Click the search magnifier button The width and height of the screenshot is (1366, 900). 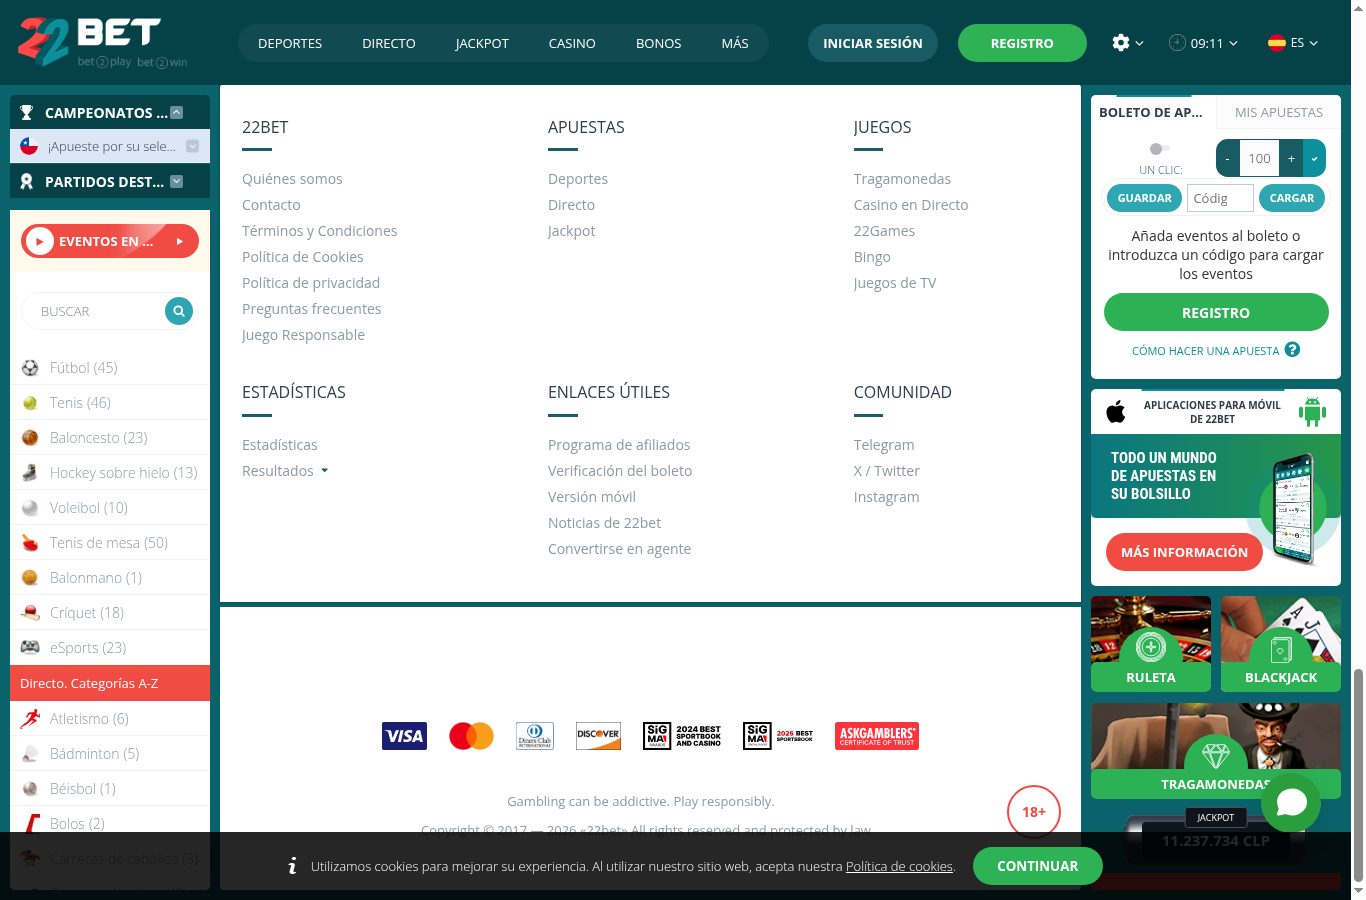179,311
